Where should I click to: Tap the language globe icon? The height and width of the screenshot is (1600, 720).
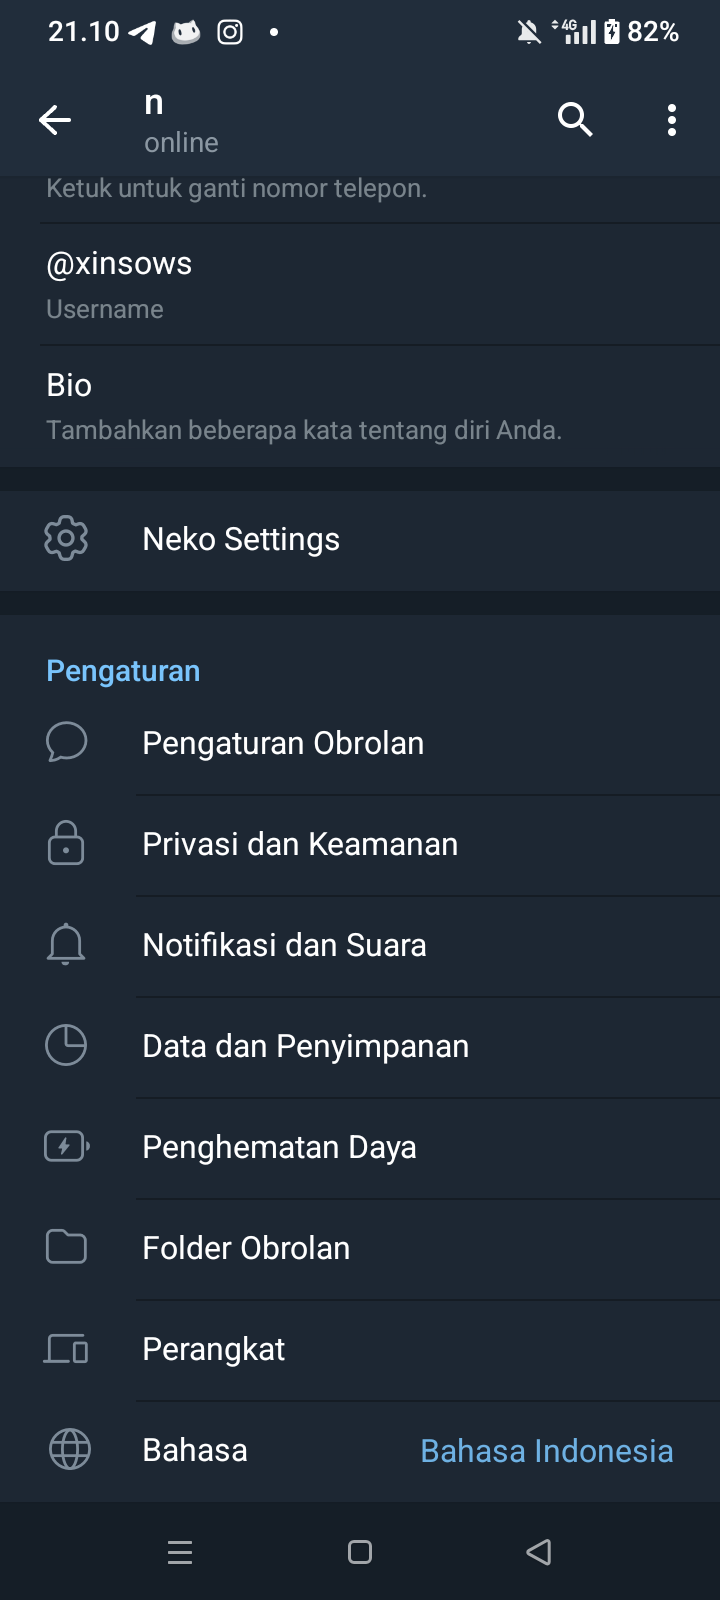click(x=69, y=1450)
